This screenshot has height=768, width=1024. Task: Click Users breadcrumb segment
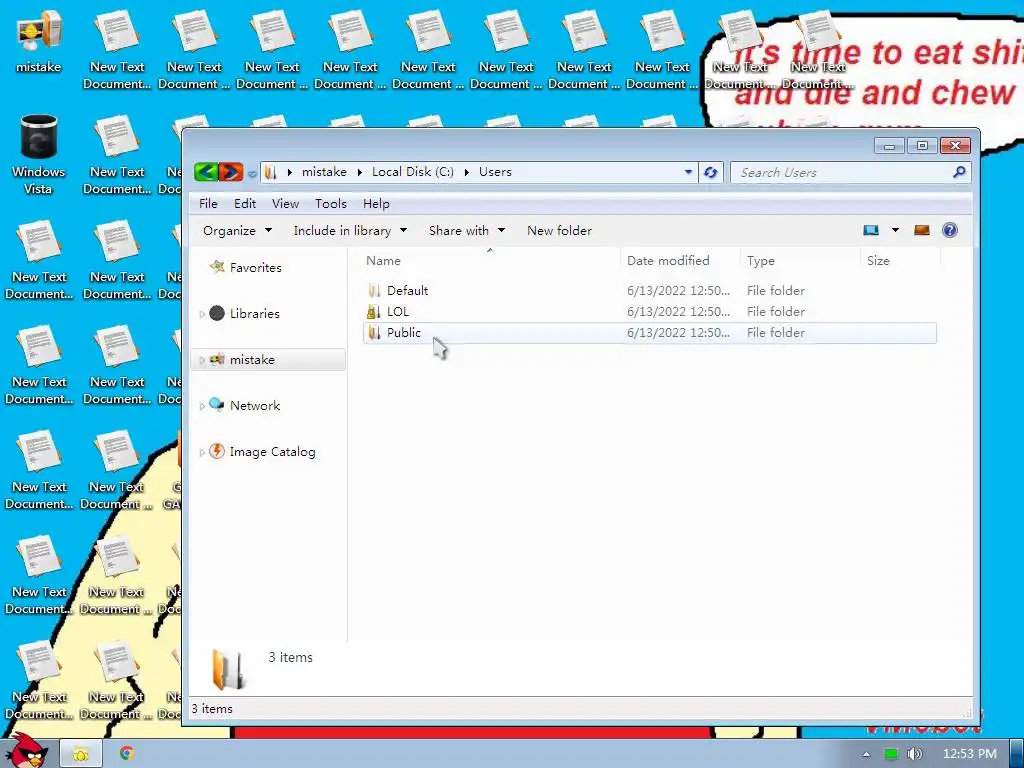(x=495, y=172)
